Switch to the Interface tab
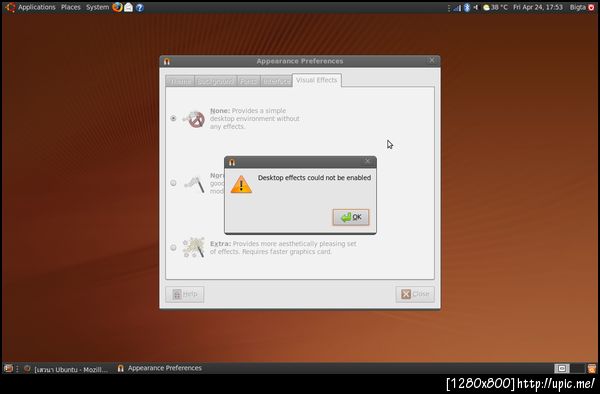The width and height of the screenshot is (600, 394). 276,81
